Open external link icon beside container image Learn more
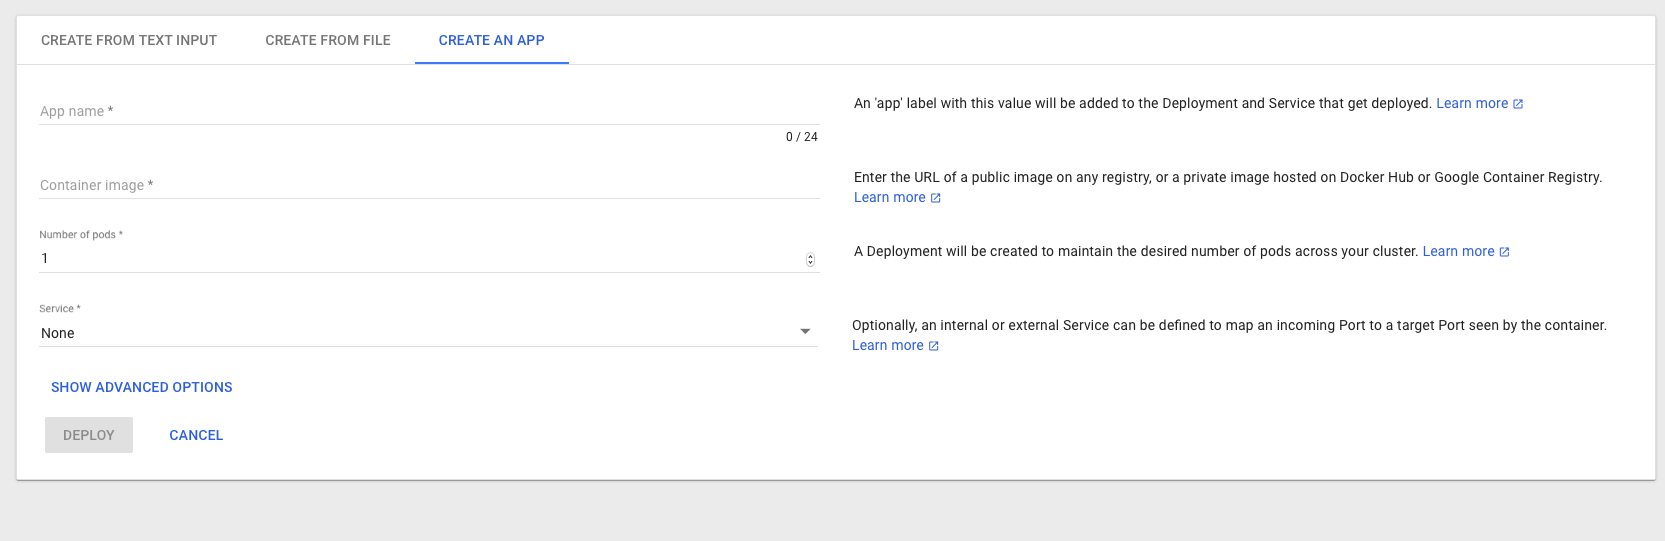This screenshot has width=1665, height=541. (x=936, y=198)
